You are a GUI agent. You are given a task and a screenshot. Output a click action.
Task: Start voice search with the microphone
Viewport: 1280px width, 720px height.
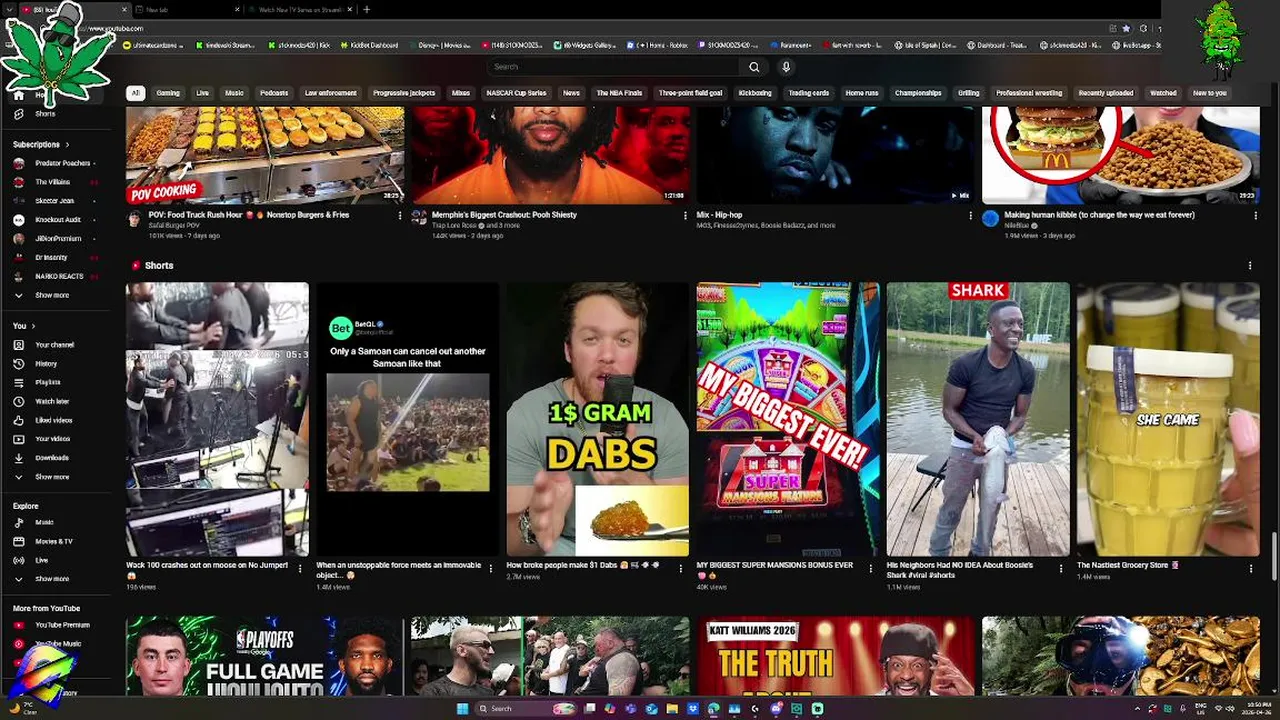coord(786,67)
